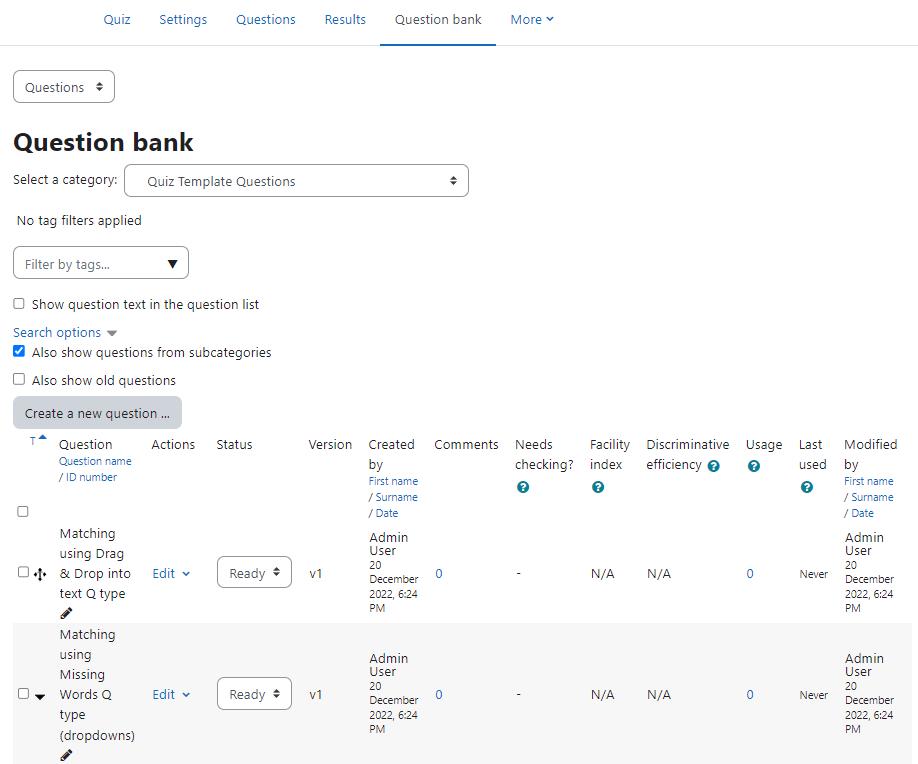The width and height of the screenshot is (918, 764).
Task: Go to the Quiz tab
Action: [117, 19]
